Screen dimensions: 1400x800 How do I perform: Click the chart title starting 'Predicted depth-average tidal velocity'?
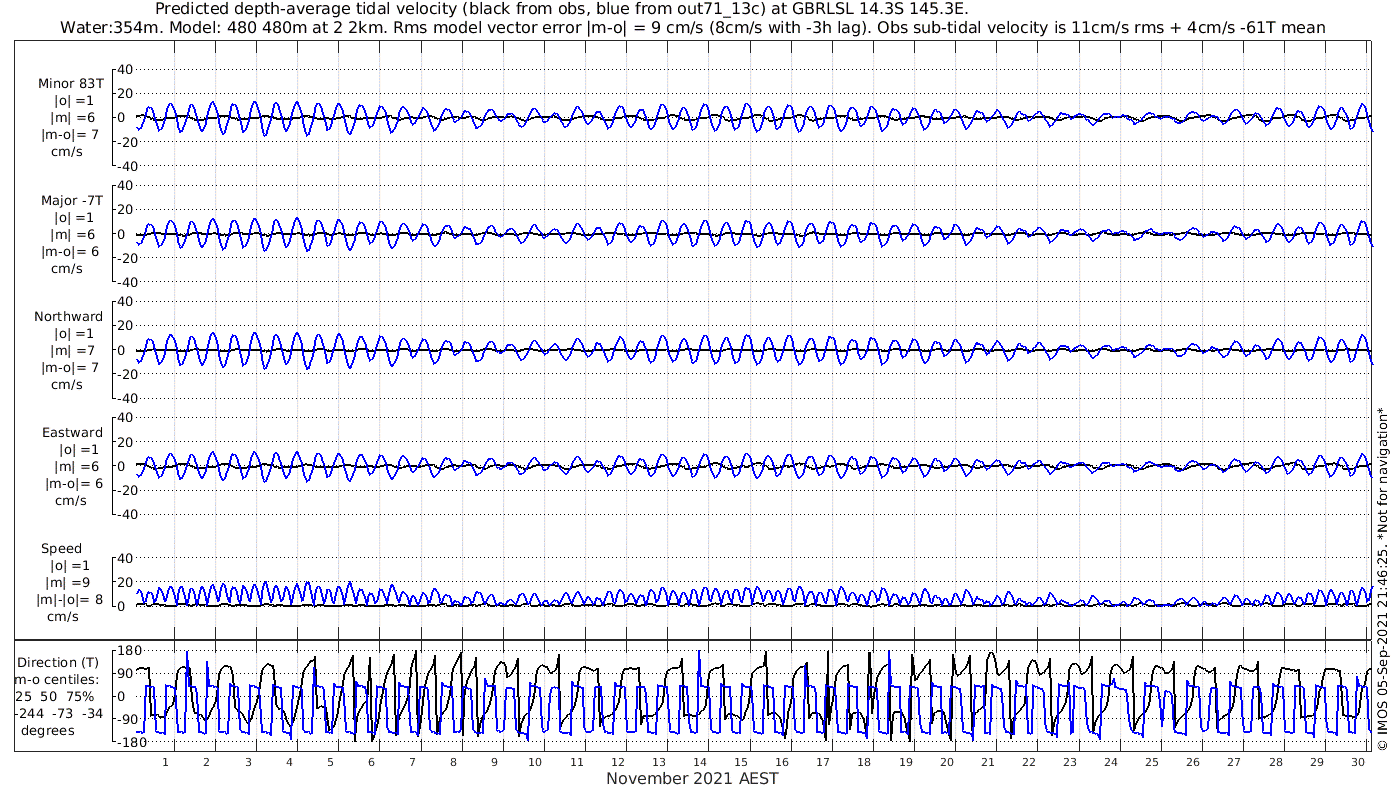[562, 9]
